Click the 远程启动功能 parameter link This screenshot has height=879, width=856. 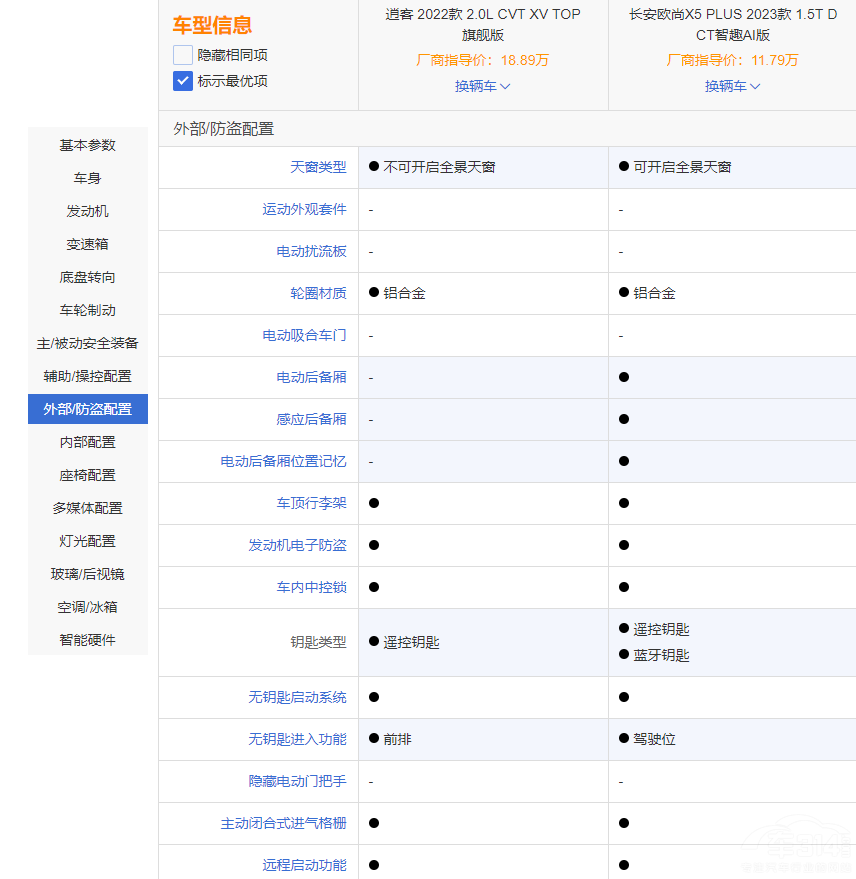click(303, 865)
